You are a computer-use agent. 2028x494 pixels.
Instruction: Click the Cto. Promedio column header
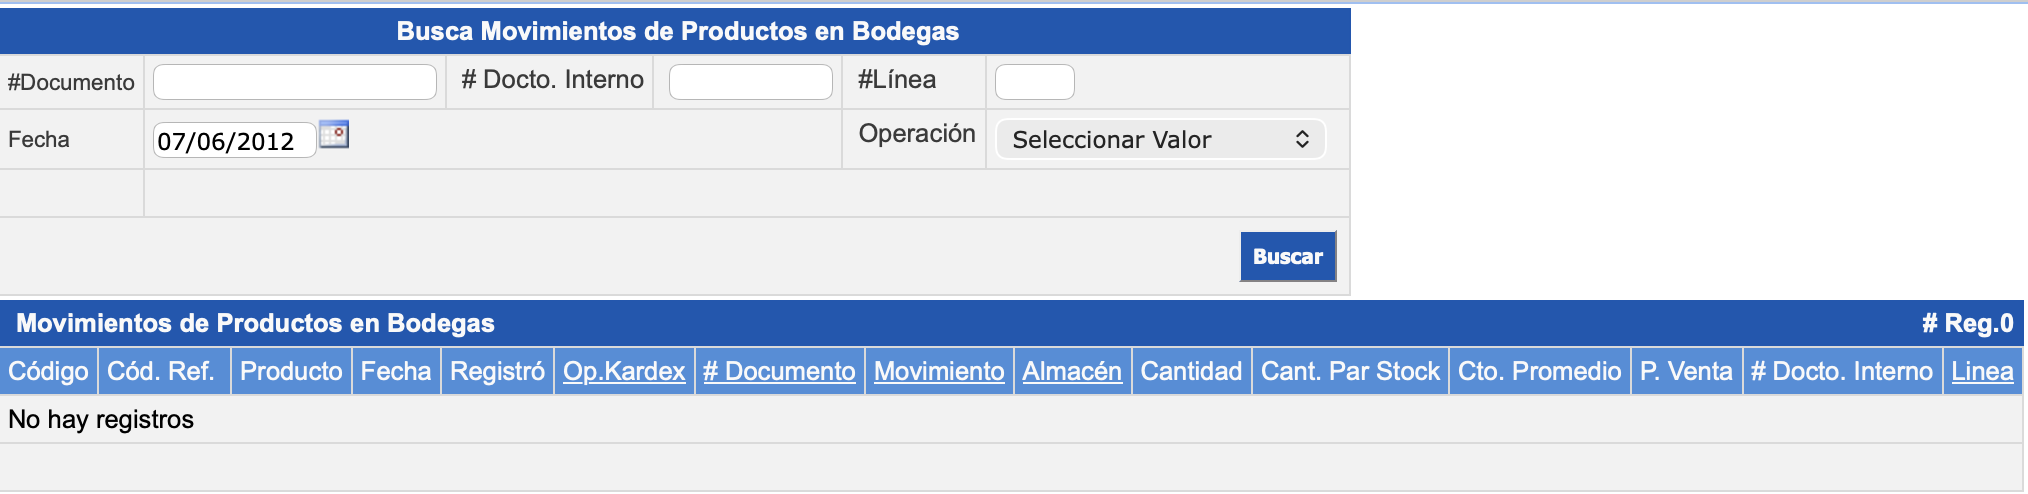point(1539,372)
